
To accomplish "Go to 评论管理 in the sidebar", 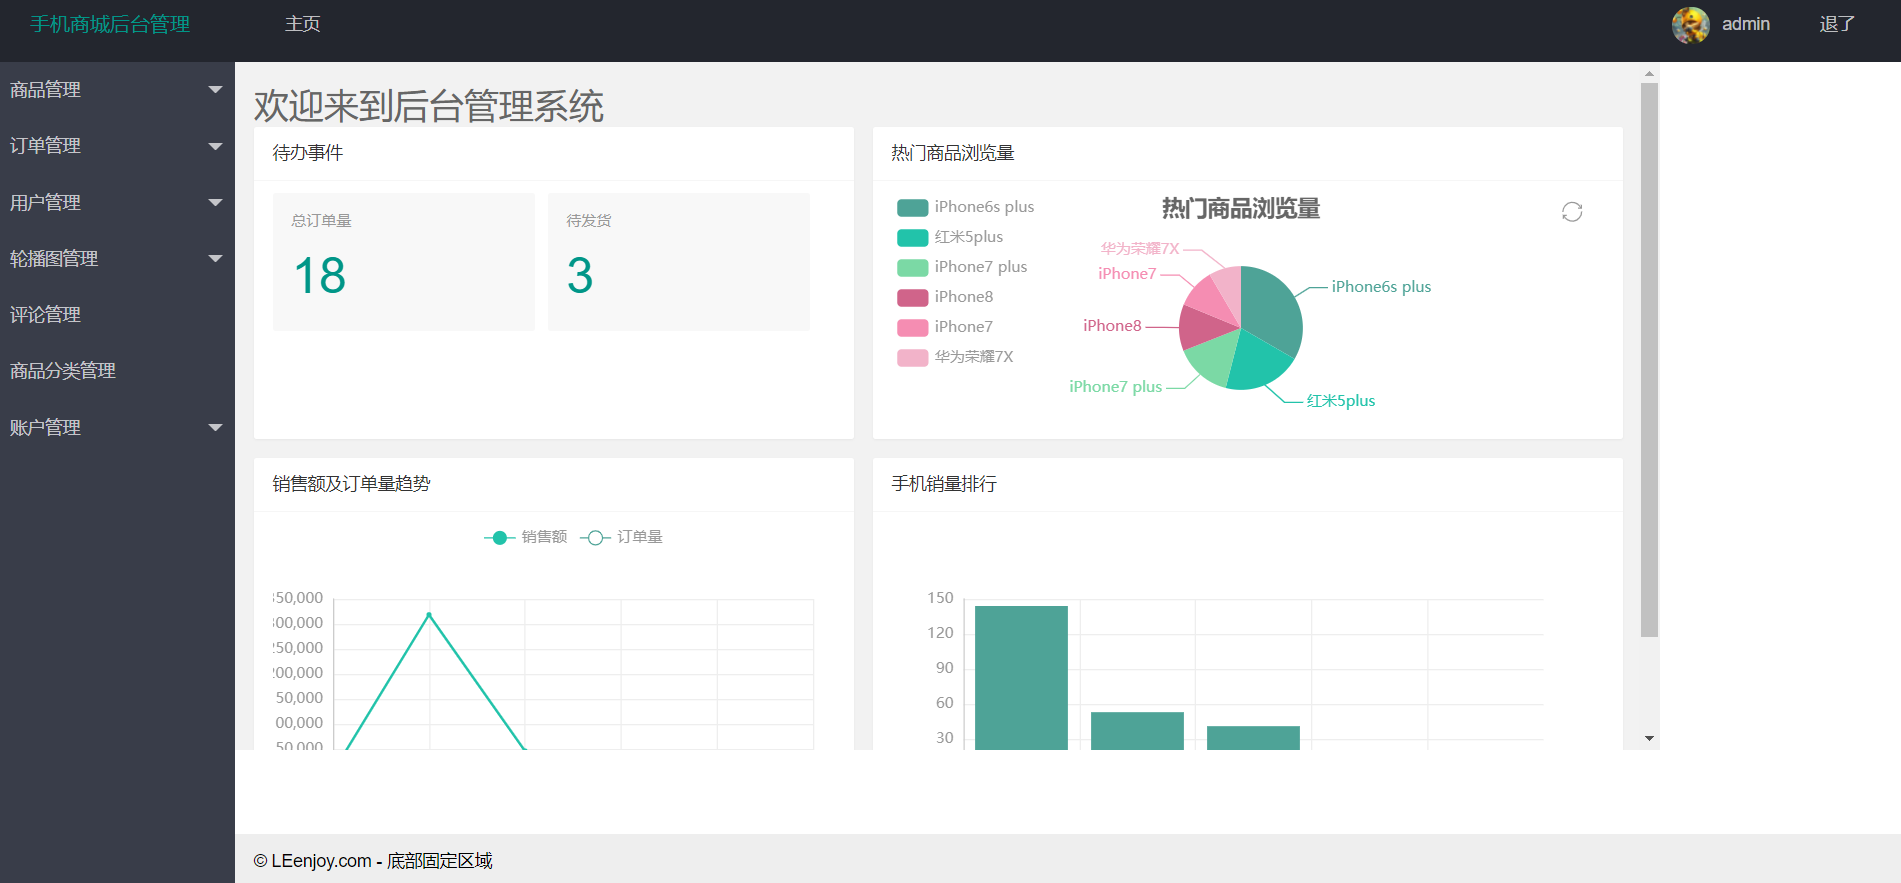I will pos(117,315).
